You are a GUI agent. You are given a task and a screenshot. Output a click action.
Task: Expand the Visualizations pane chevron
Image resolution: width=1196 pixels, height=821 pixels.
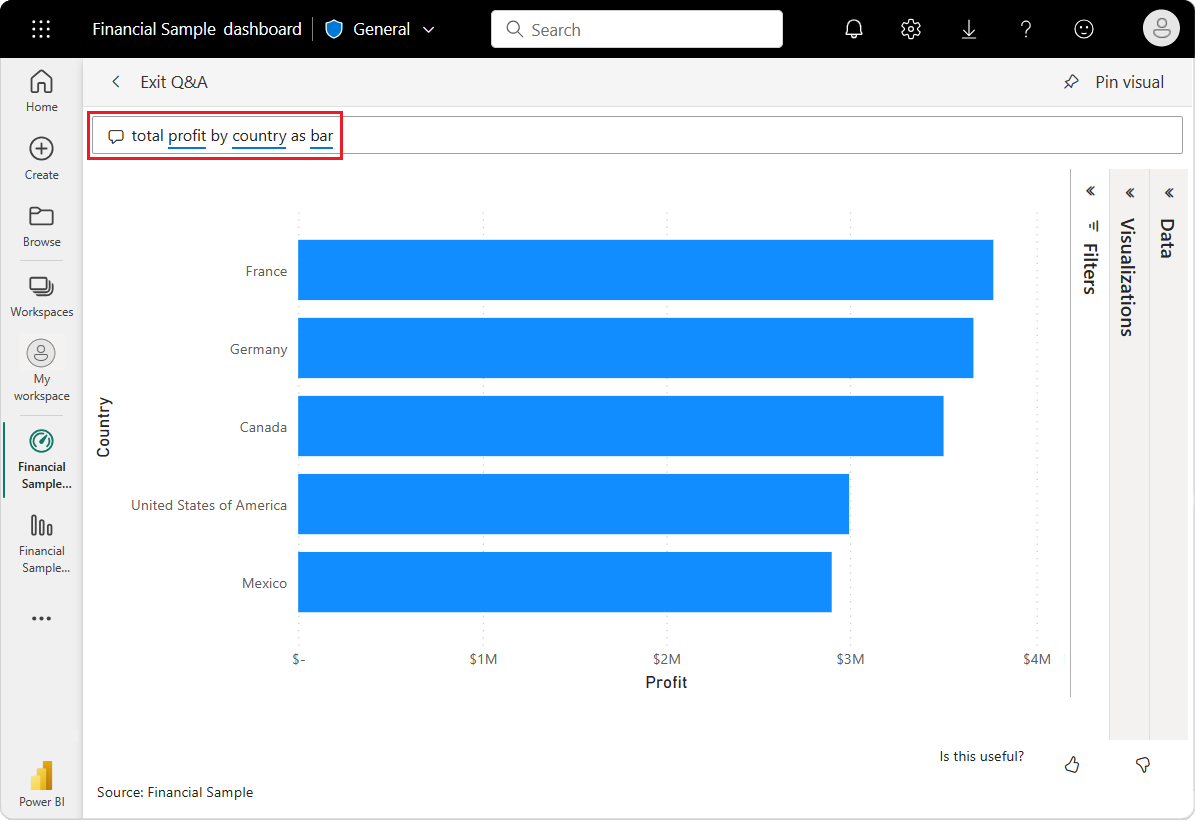coord(1130,193)
